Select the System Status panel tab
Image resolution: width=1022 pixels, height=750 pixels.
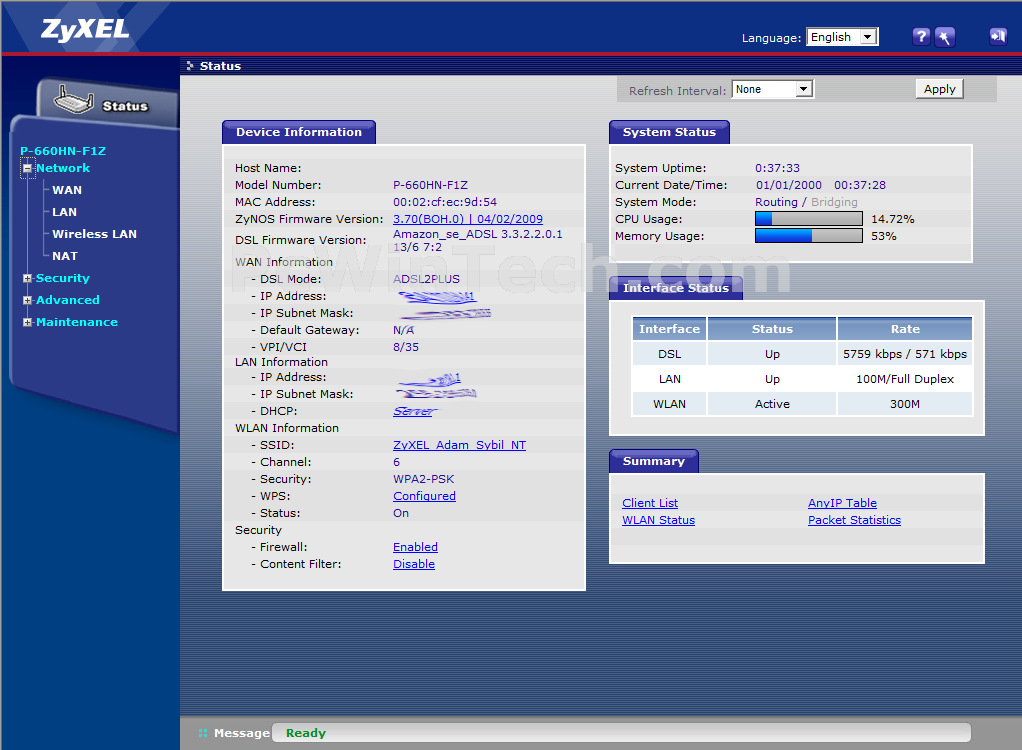coord(669,132)
